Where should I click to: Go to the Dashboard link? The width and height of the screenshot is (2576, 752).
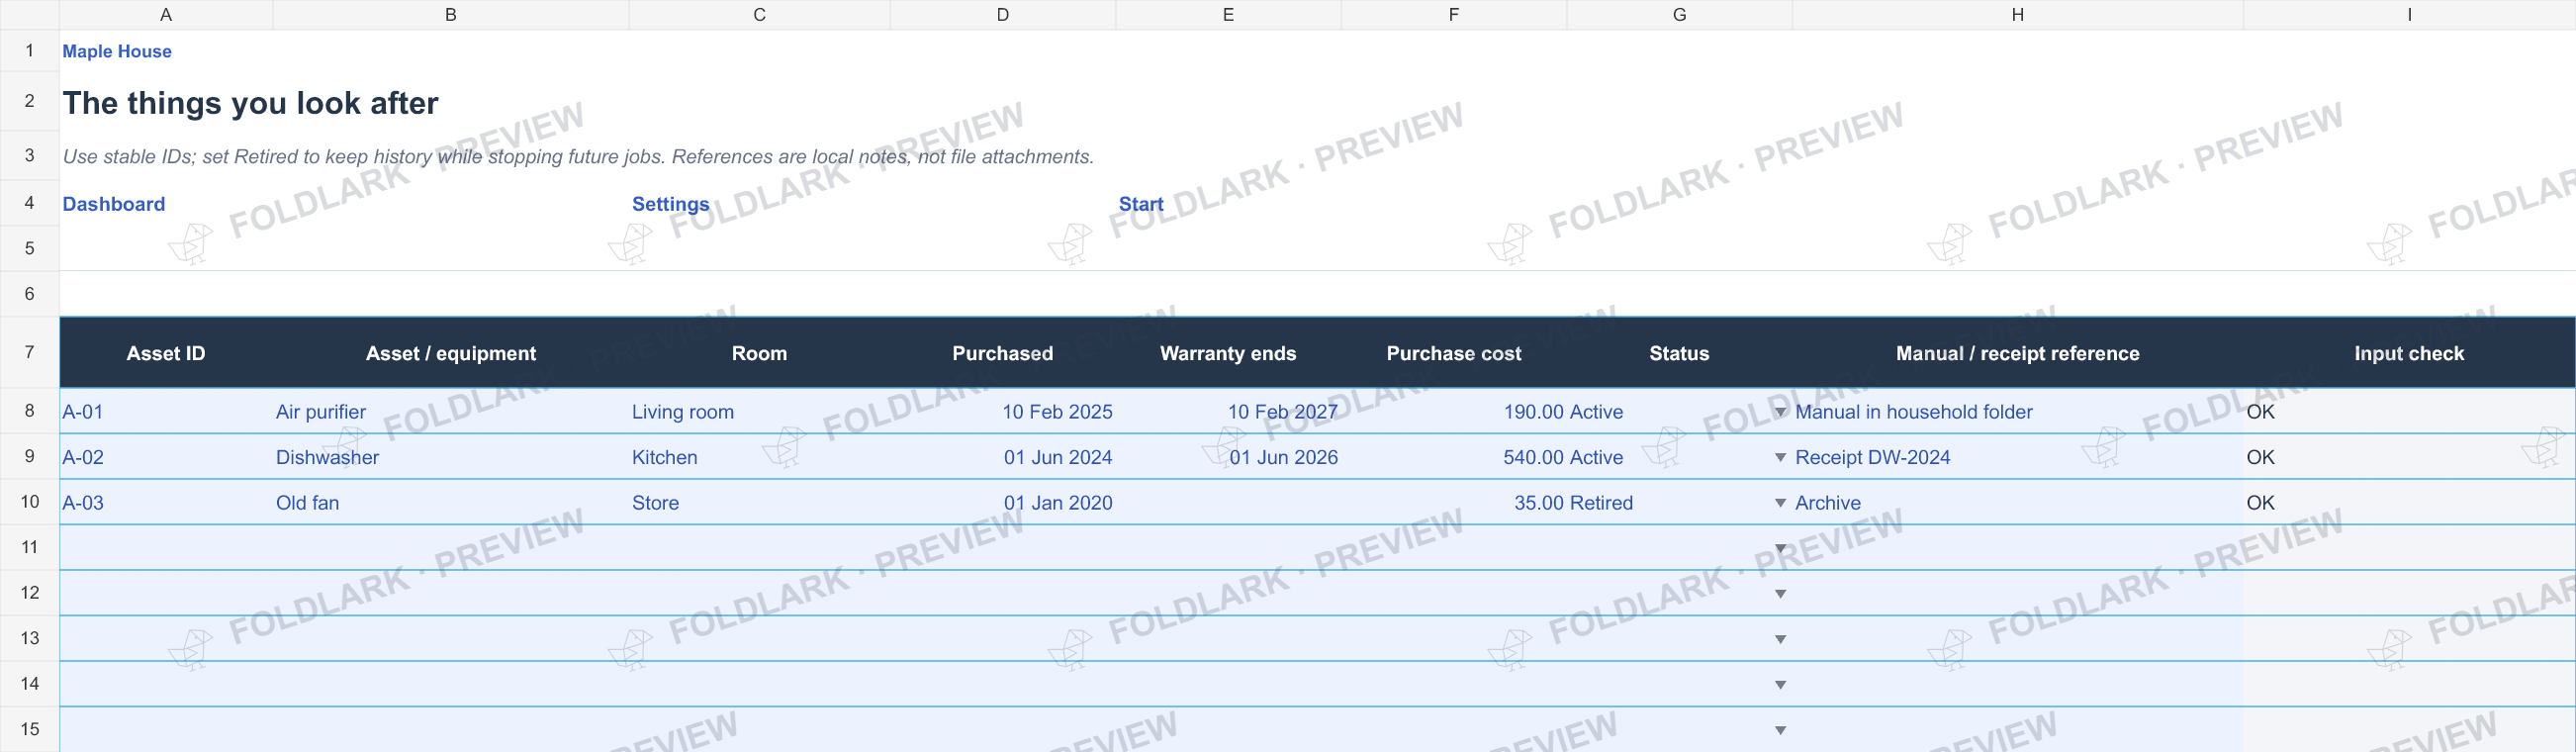pos(114,204)
